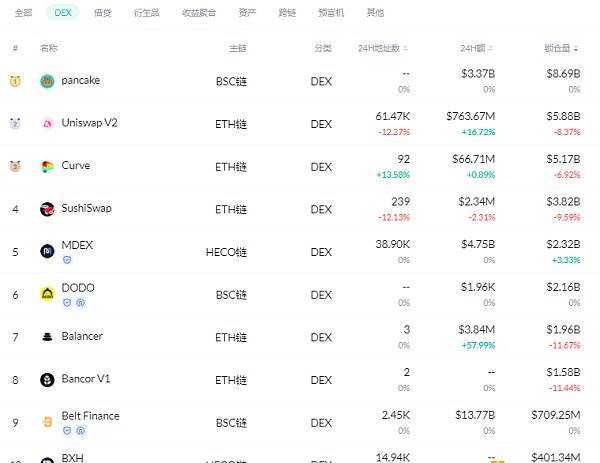The image size is (600, 463).
Task: Click Balancer's +57.99% volume change
Action: [478, 345]
